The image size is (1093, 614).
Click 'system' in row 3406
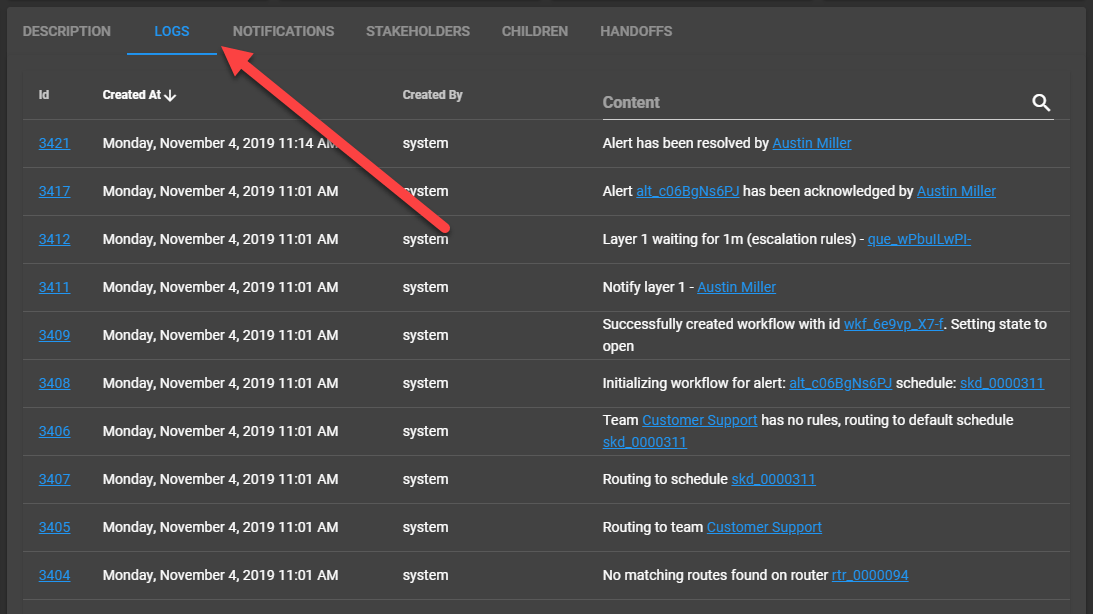click(425, 432)
